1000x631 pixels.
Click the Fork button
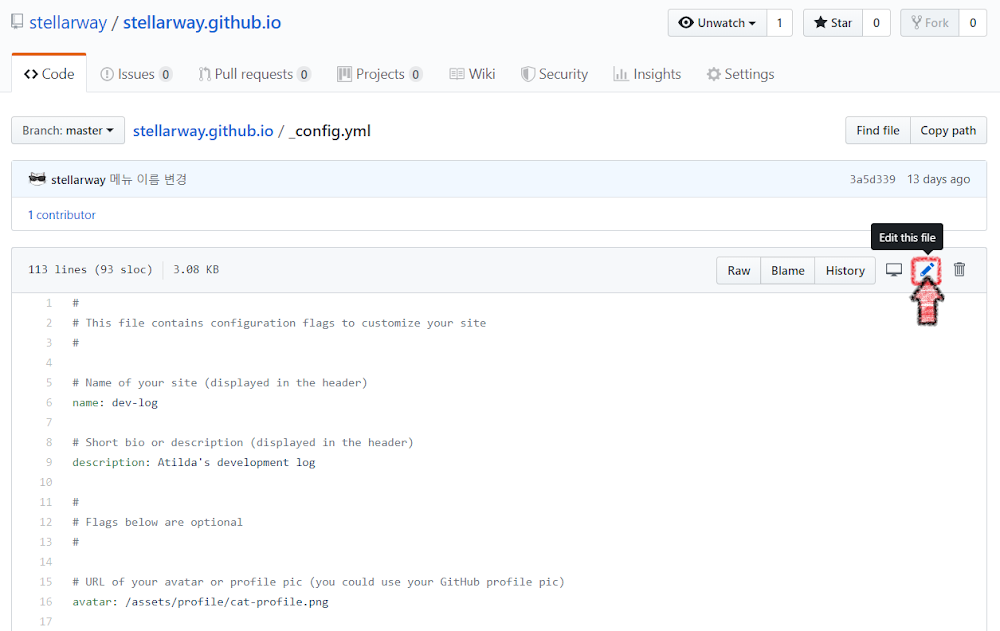click(x=930, y=23)
